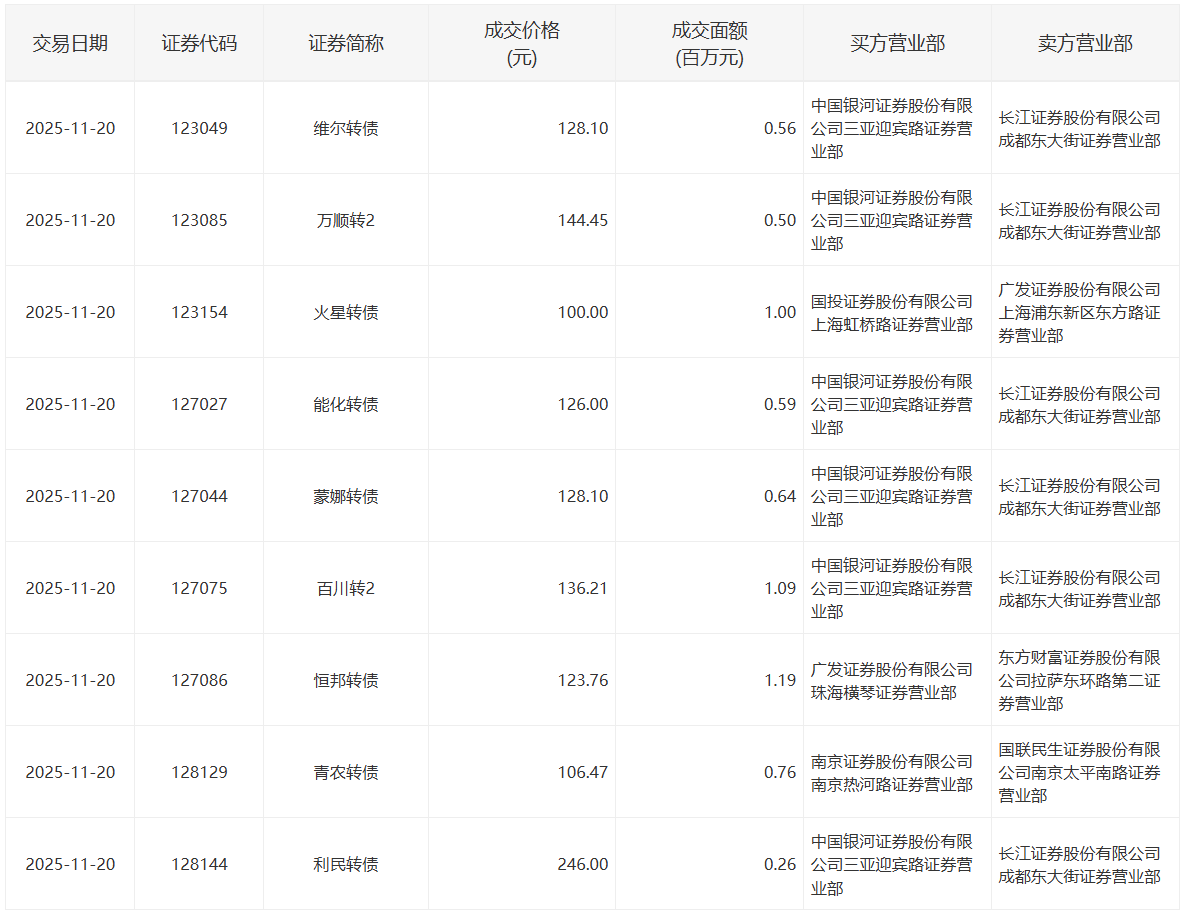Image resolution: width=1184 pixels, height=915 pixels.
Task: Click the 交易日期 column header
Action: [70, 44]
